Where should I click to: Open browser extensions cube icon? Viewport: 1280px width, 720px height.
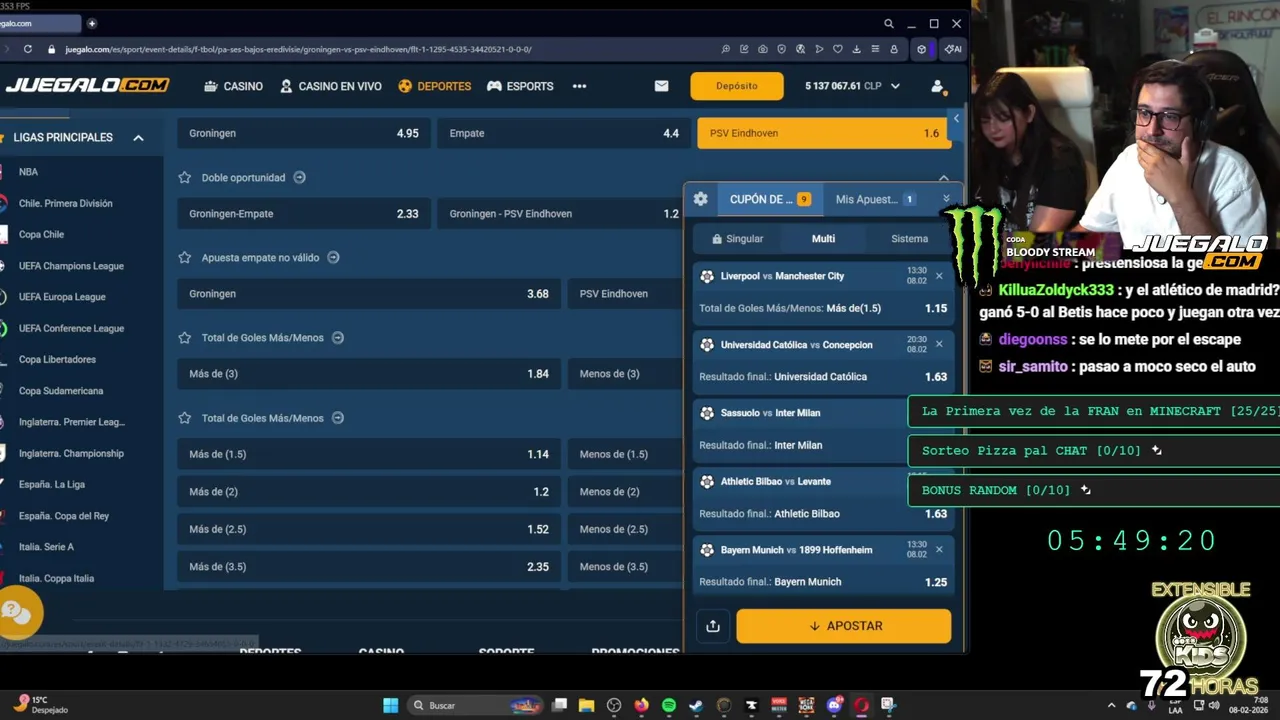pos(922,49)
